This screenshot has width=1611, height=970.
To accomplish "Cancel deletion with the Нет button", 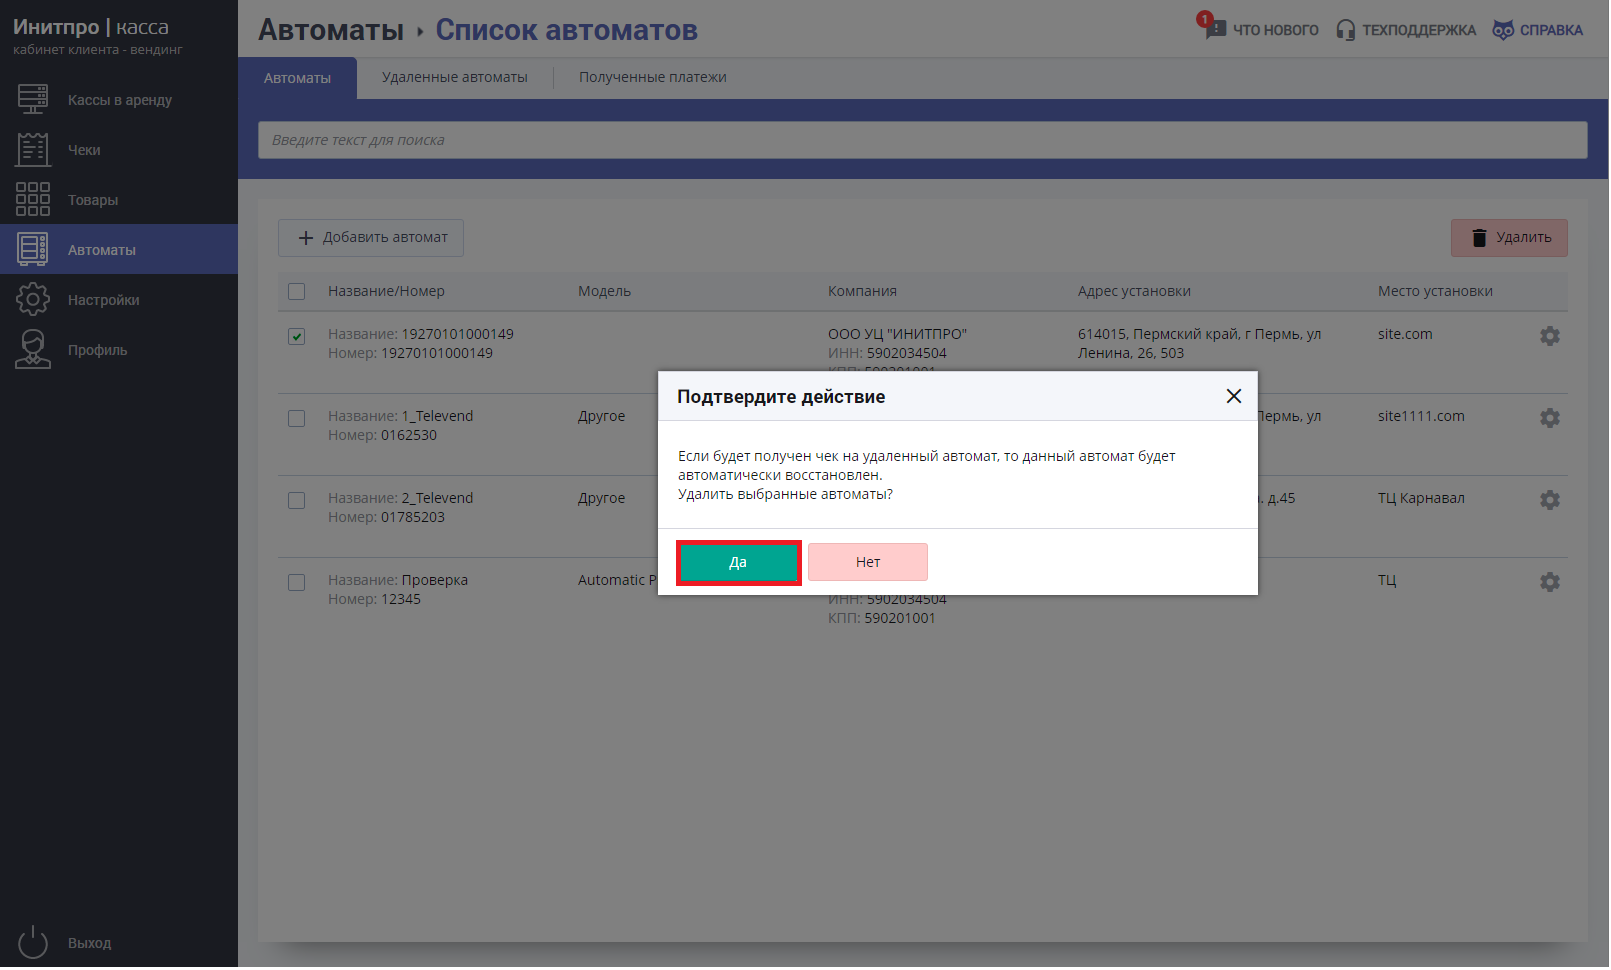I will pyautogui.click(x=867, y=562).
